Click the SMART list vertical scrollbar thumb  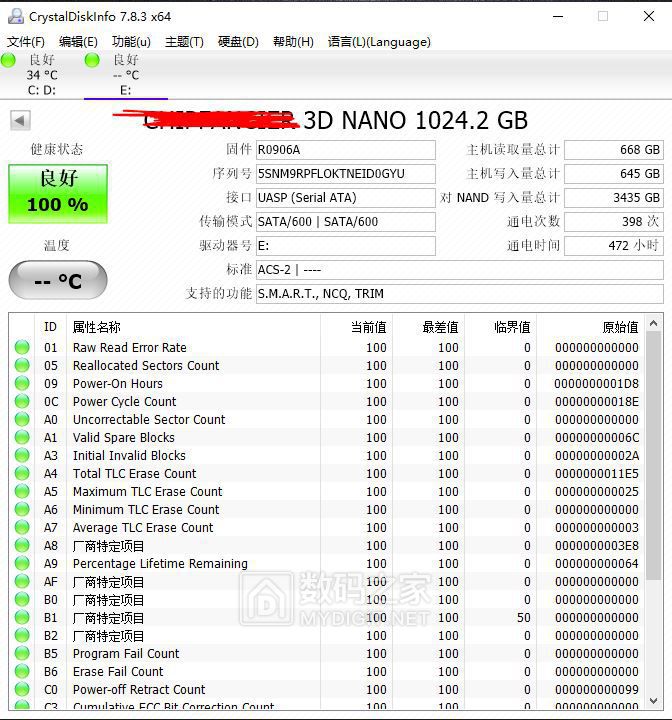tap(653, 456)
